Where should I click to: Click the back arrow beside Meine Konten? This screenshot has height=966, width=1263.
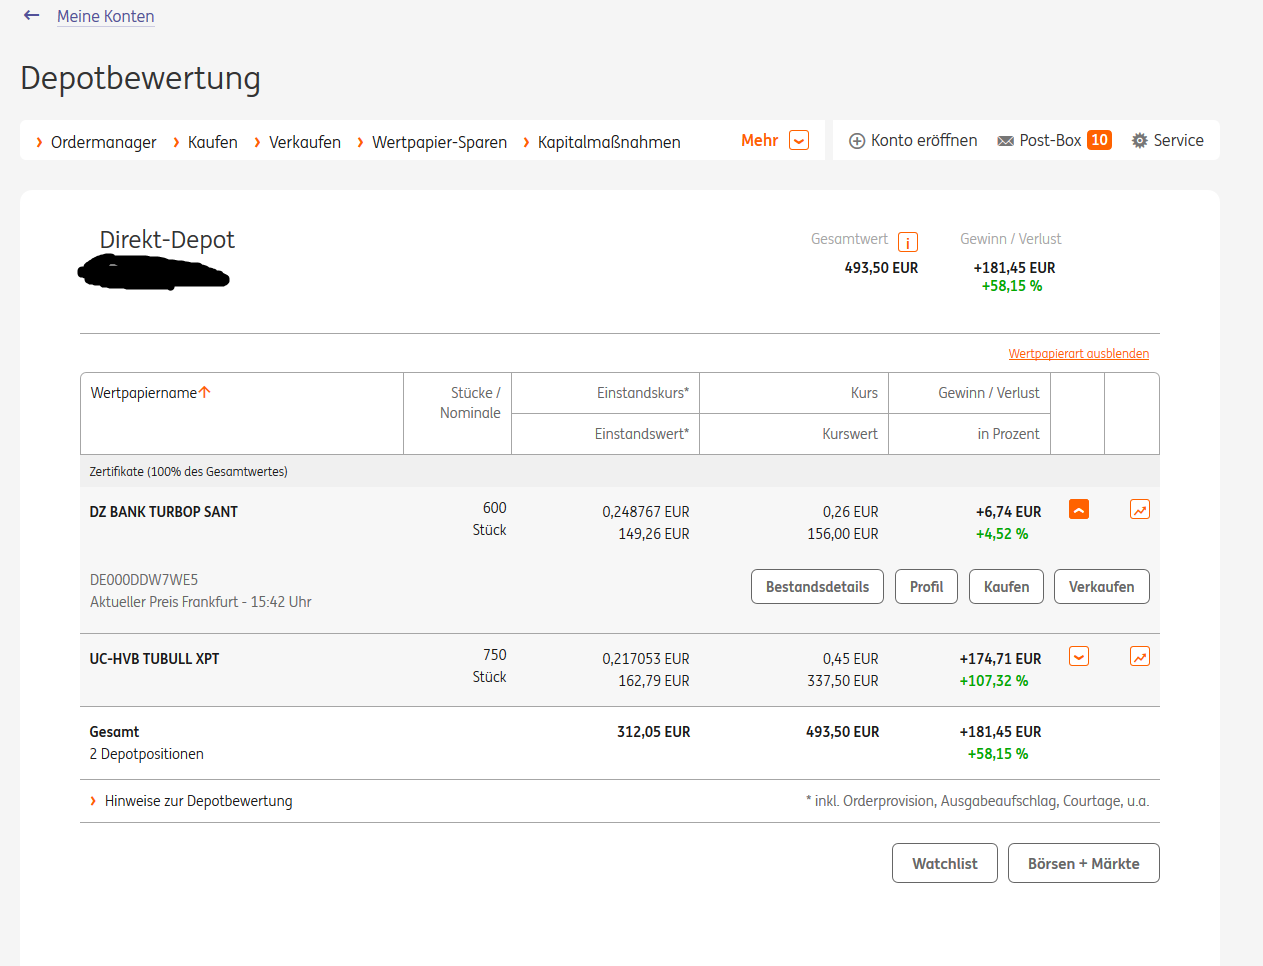pos(32,15)
